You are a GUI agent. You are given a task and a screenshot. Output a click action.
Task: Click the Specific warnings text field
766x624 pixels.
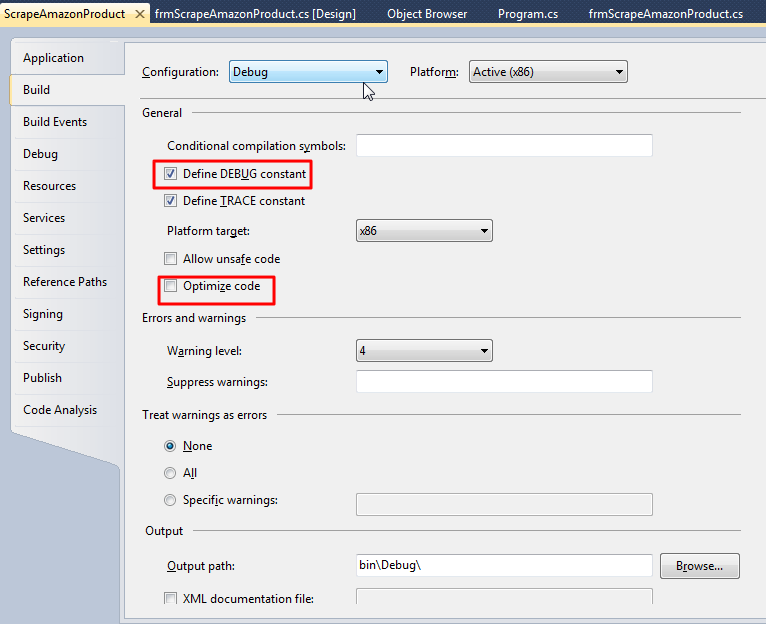504,505
